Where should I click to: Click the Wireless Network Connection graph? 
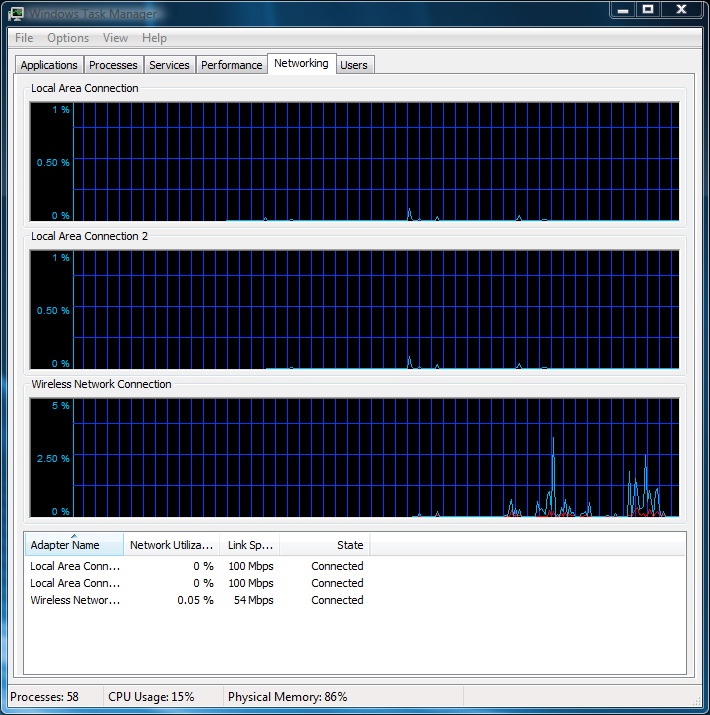[x=375, y=458]
